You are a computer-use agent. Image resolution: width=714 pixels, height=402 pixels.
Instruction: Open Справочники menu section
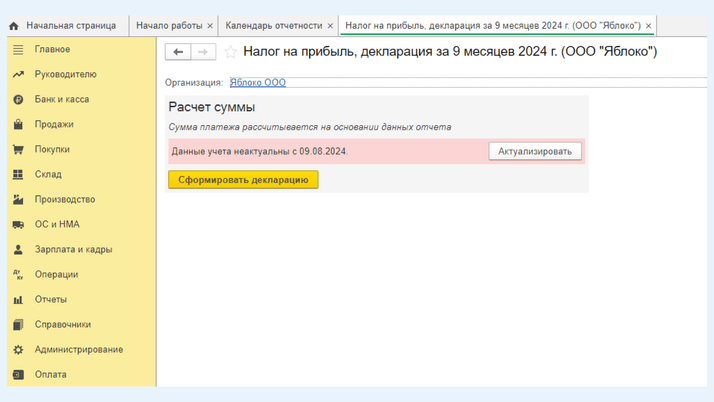pos(63,325)
